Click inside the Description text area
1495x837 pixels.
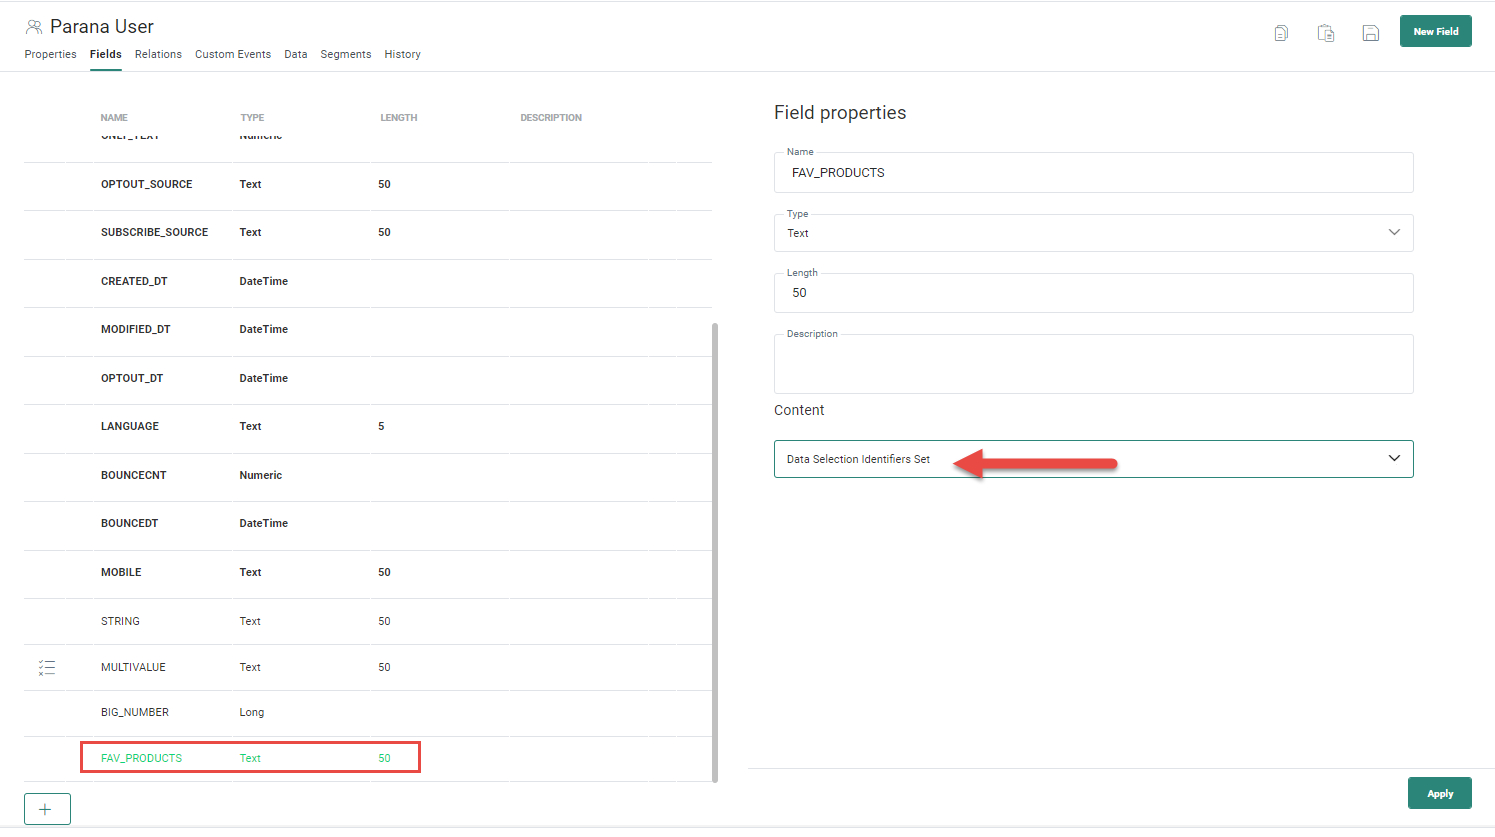tap(1093, 365)
